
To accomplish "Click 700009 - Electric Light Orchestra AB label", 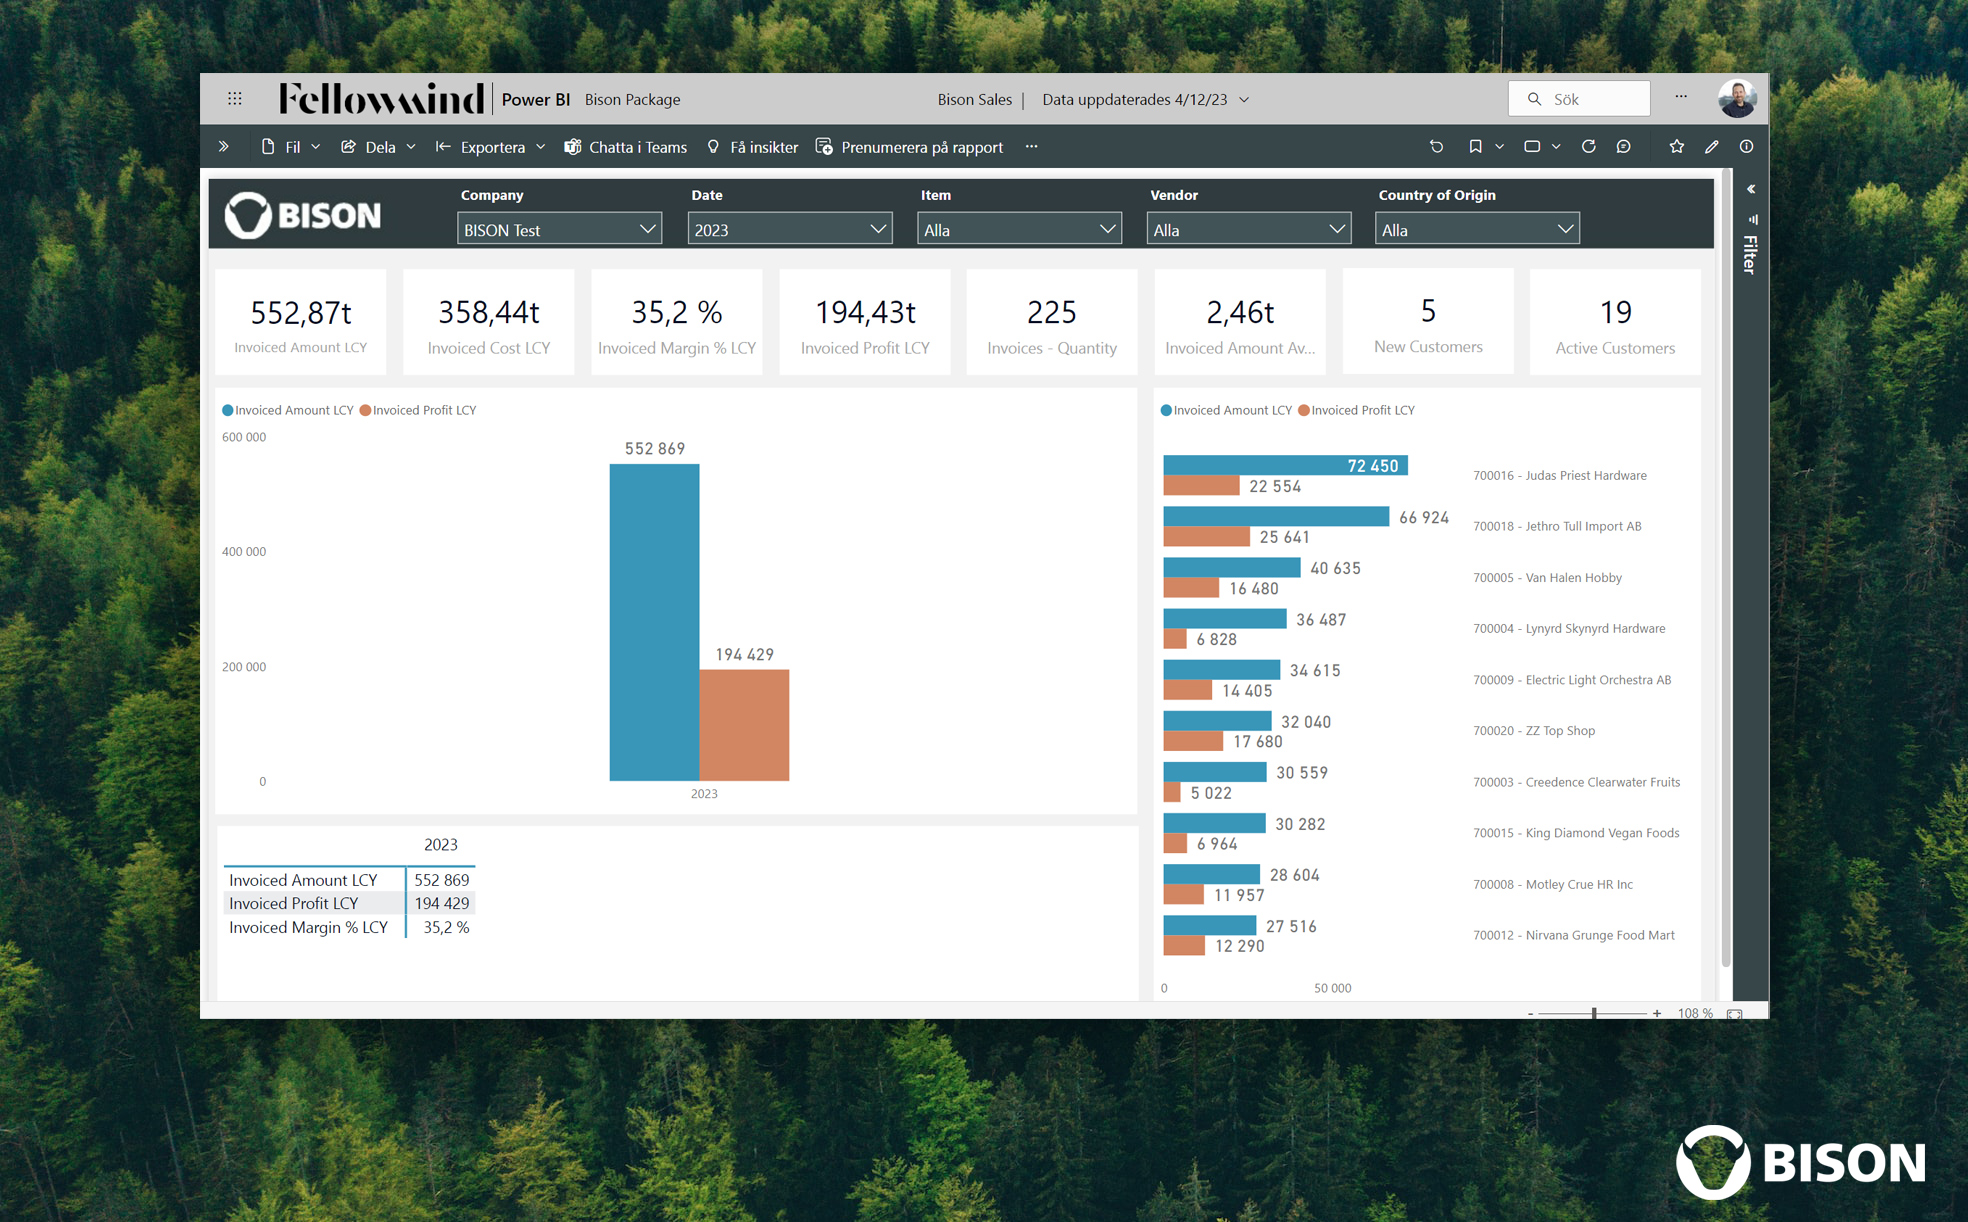I will click(1572, 679).
